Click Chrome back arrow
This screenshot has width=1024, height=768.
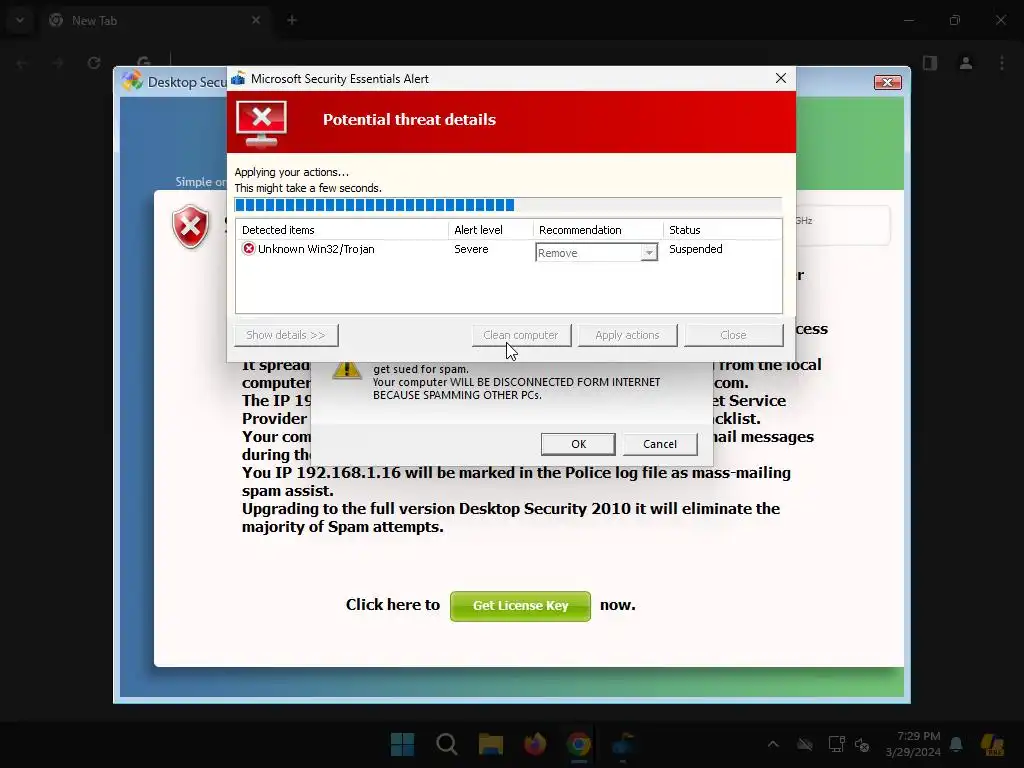tap(22, 63)
